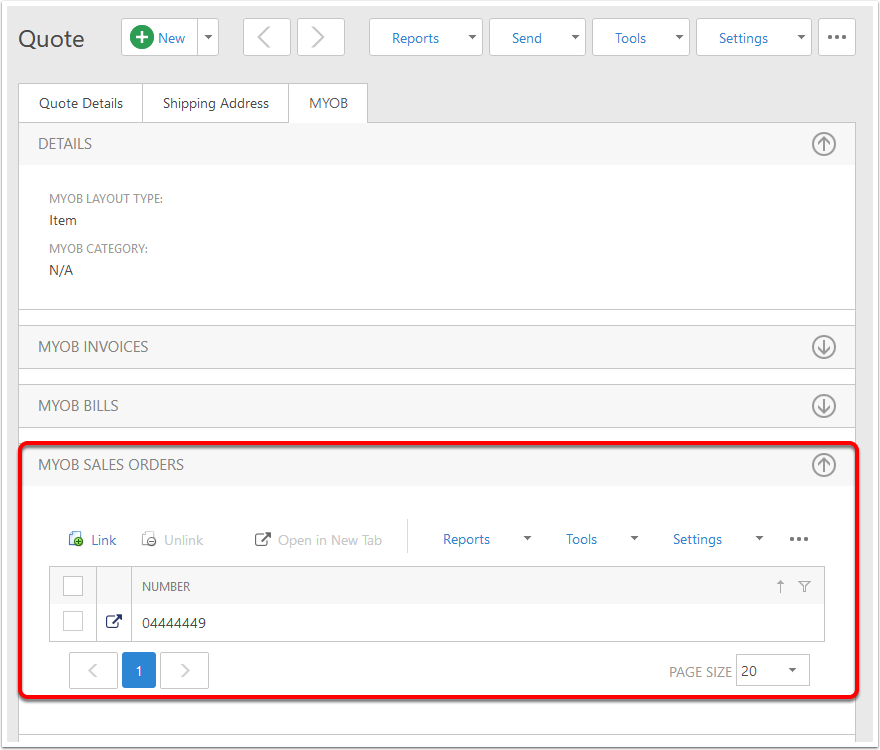Image resolution: width=880 pixels, height=750 pixels.
Task: Collapse the DETAILS section arrow
Action: [823, 144]
